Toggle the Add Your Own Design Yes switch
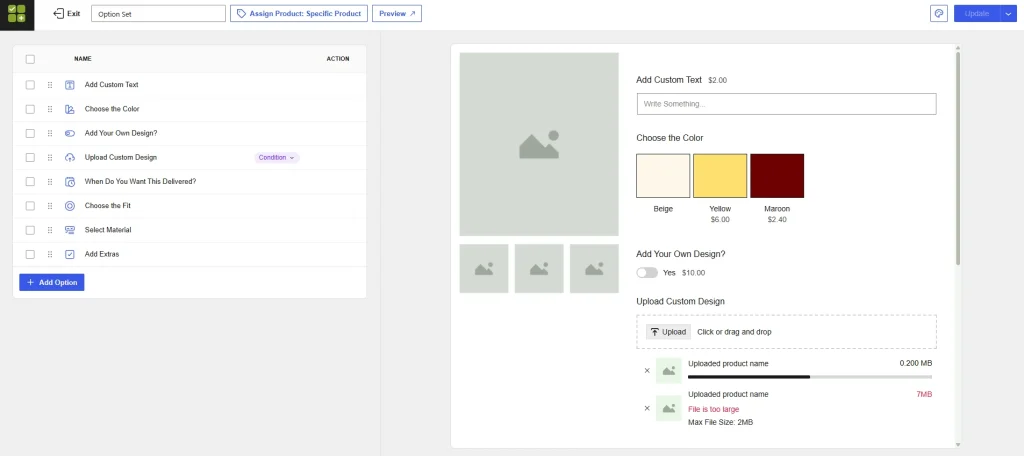The image size is (1024, 456). [x=647, y=272]
